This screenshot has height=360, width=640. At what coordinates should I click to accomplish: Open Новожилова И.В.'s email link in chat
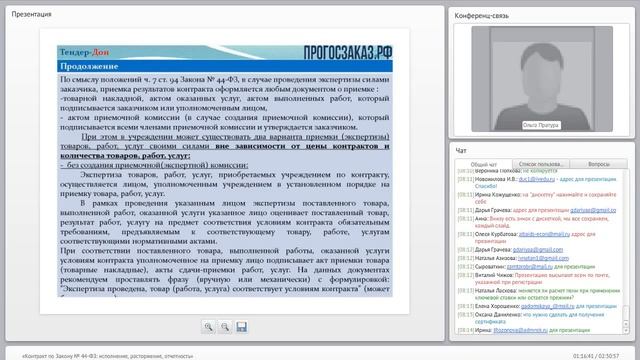point(537,179)
